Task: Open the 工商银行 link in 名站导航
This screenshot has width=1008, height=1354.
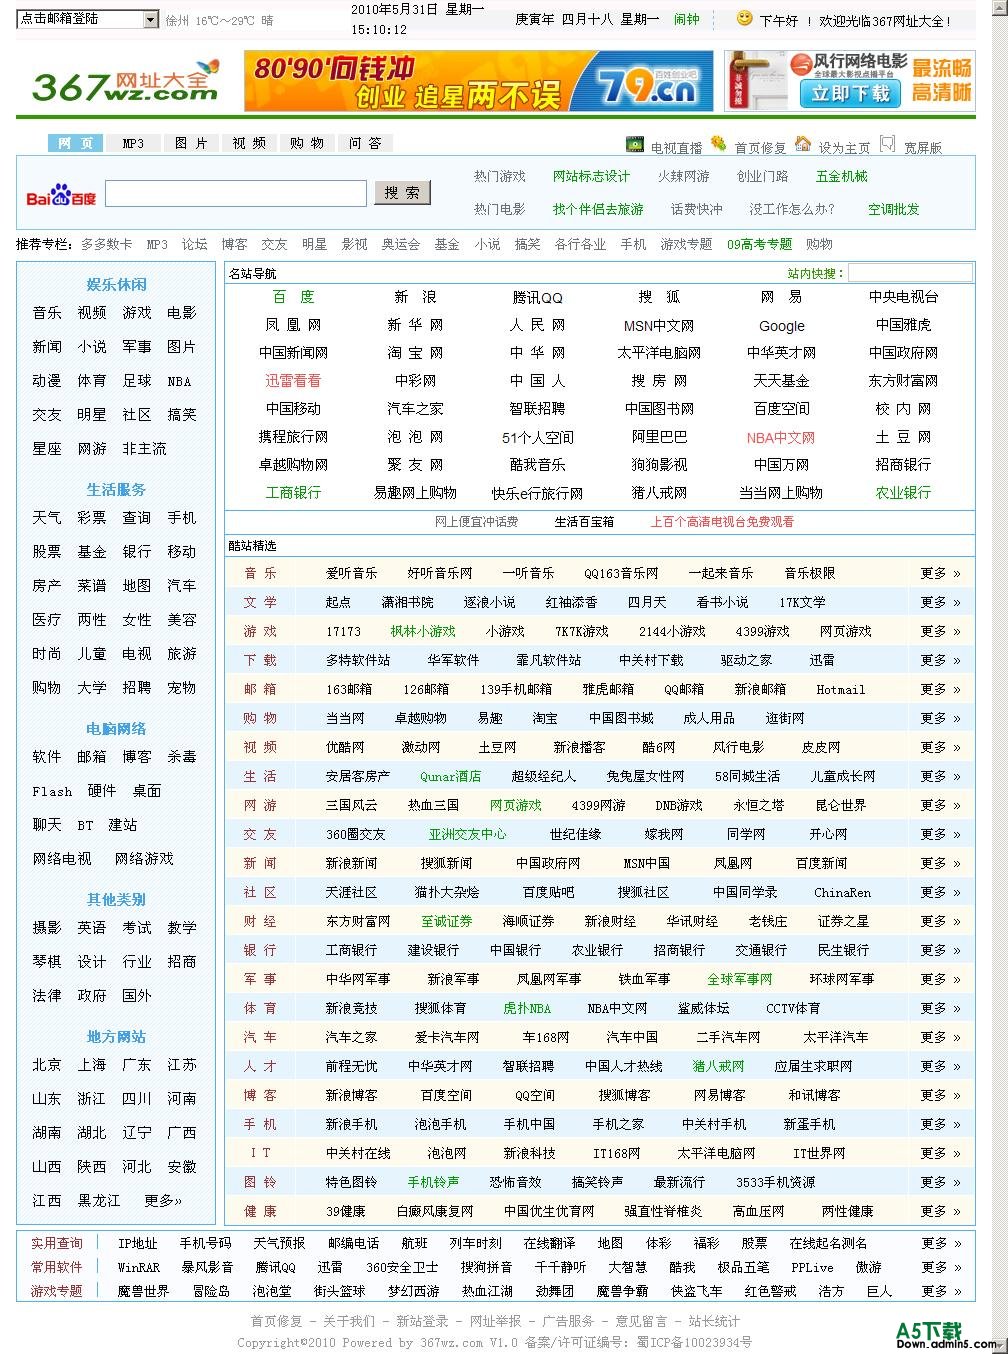Action: coord(293,493)
